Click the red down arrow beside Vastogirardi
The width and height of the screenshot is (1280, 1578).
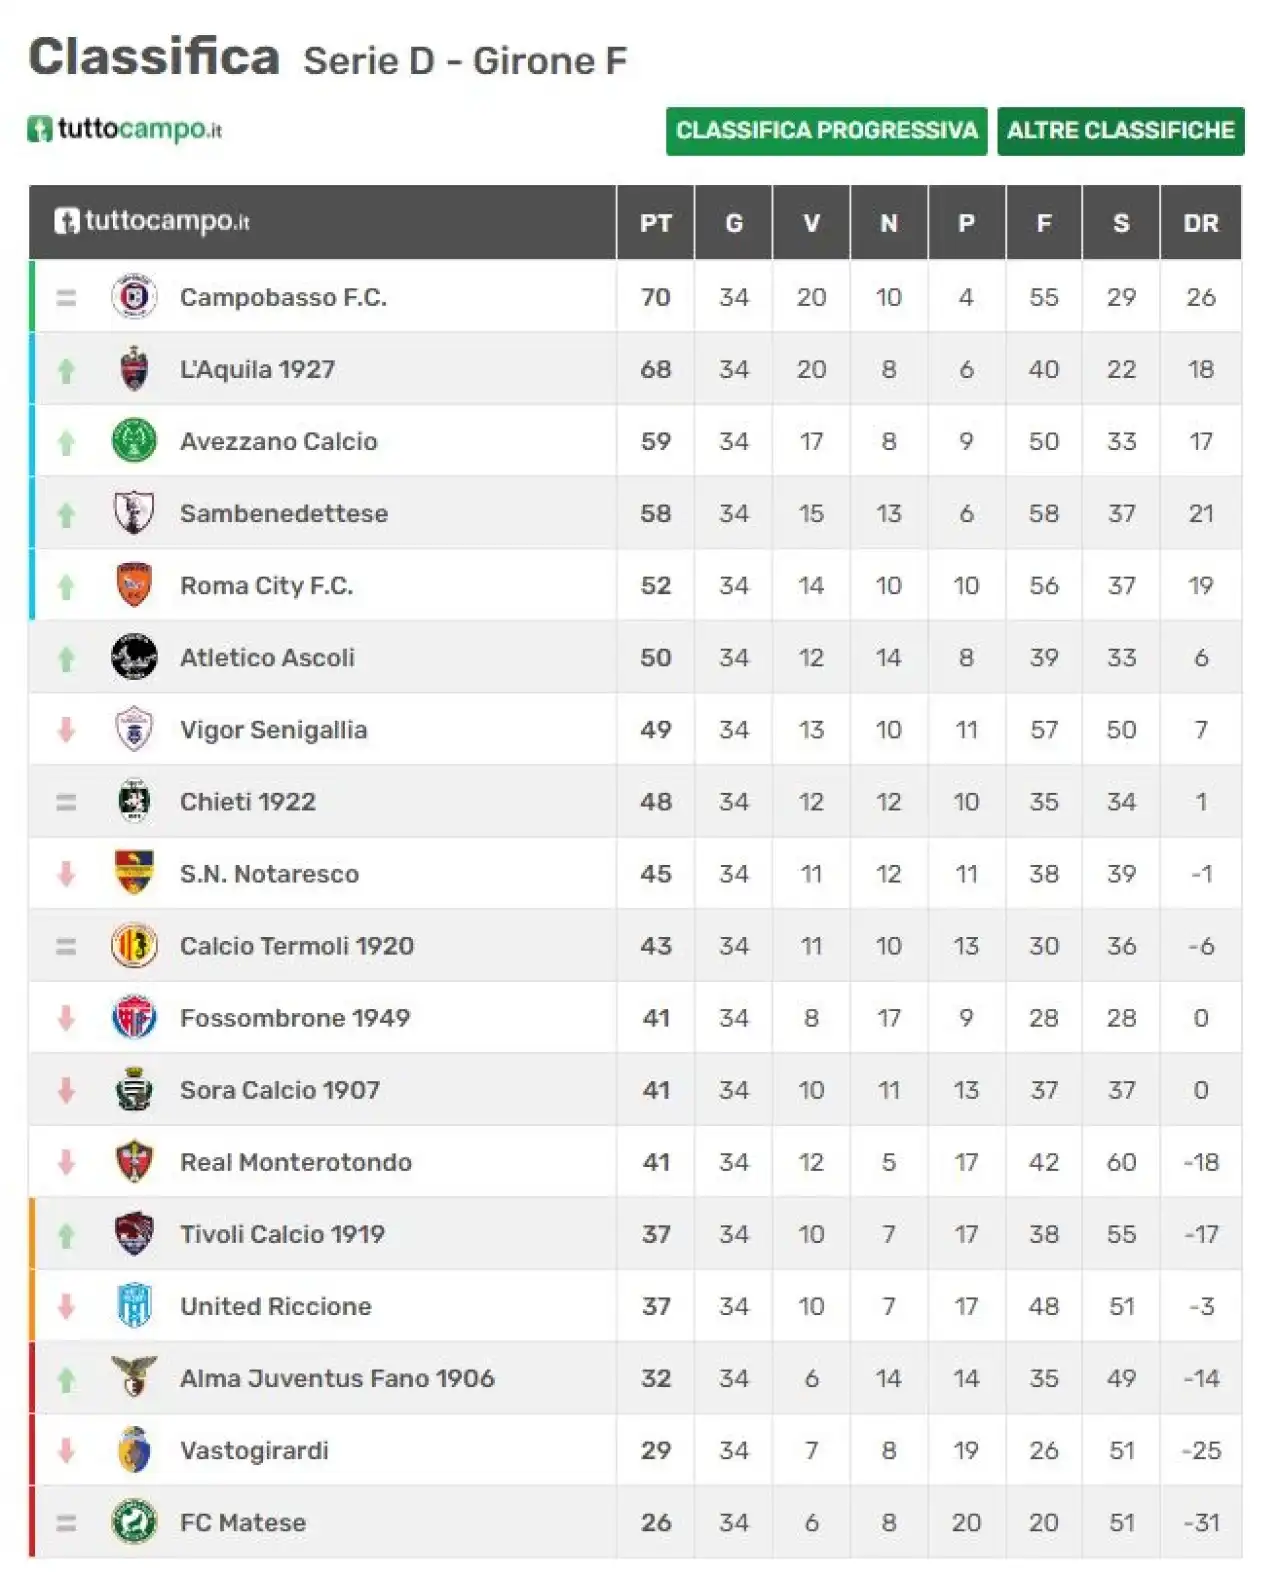click(66, 1450)
